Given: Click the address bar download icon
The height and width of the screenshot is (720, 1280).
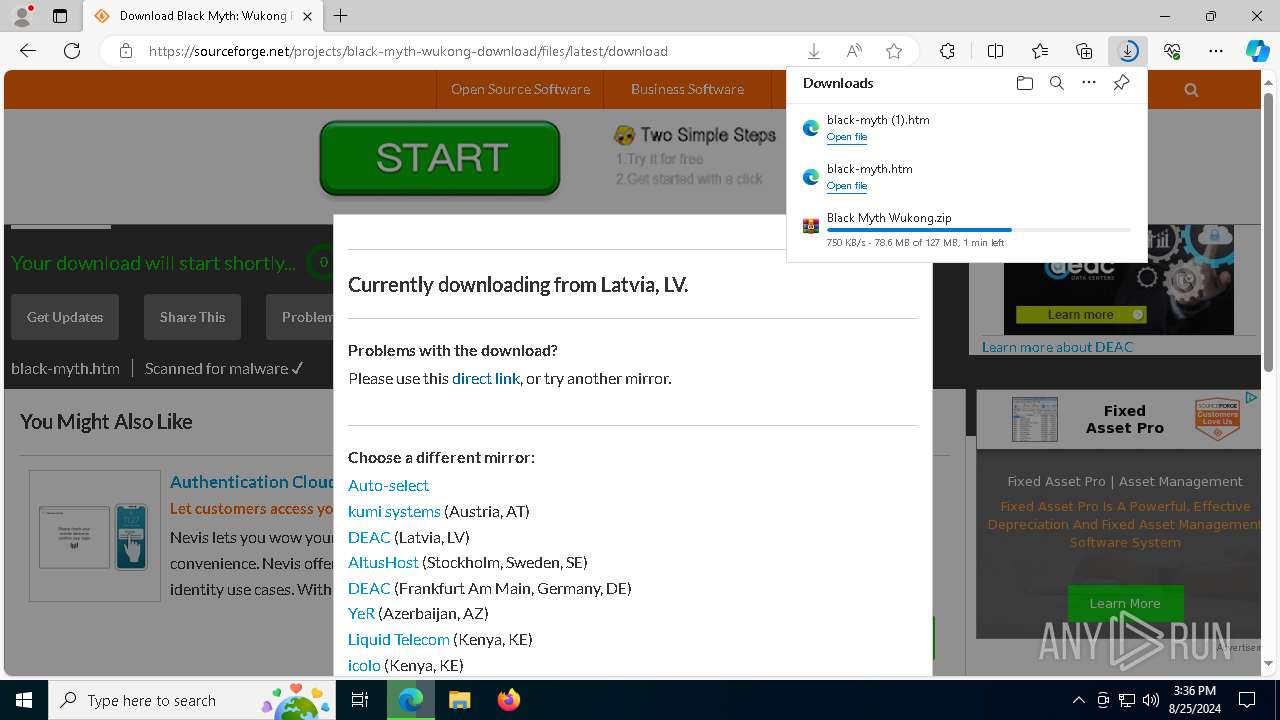Looking at the screenshot, I should click(x=814, y=51).
